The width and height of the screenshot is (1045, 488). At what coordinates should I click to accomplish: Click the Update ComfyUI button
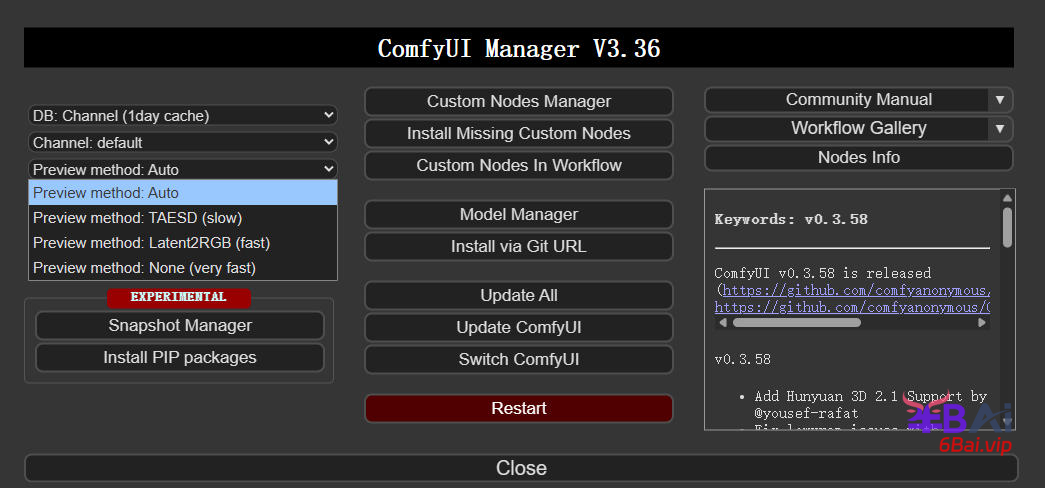coord(518,327)
